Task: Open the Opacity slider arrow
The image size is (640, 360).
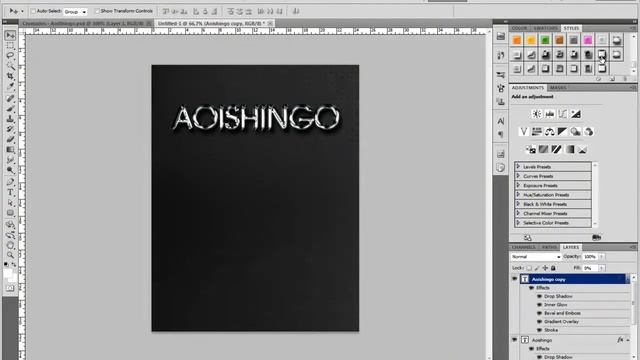Action: coord(602,257)
